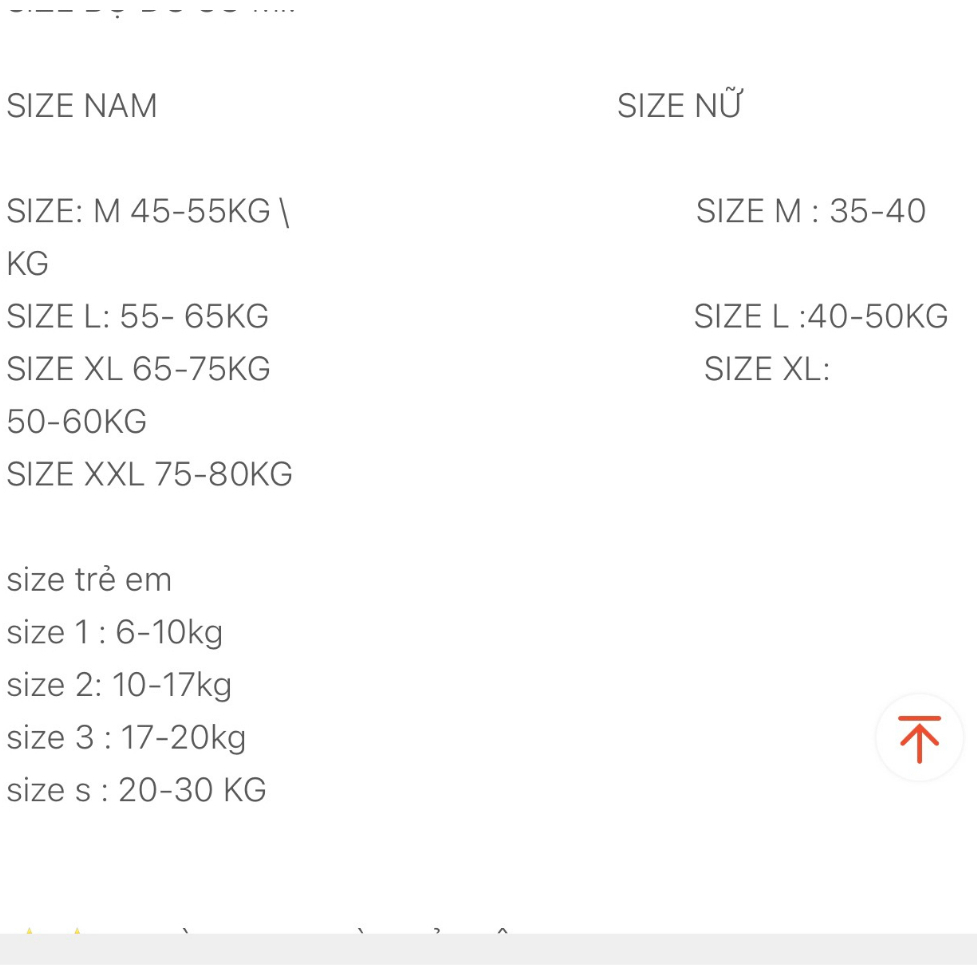
Task: Select the men's SIZE: M 45-55KG line
Action: pos(148,212)
